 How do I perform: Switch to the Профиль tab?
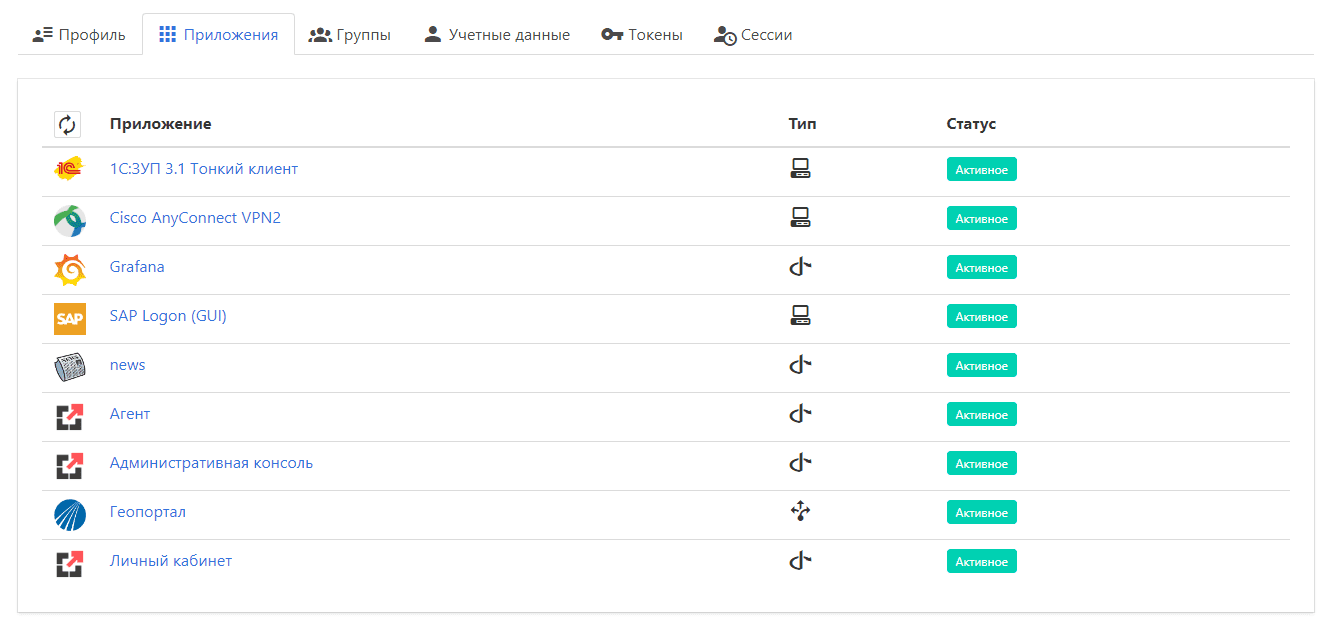click(80, 35)
